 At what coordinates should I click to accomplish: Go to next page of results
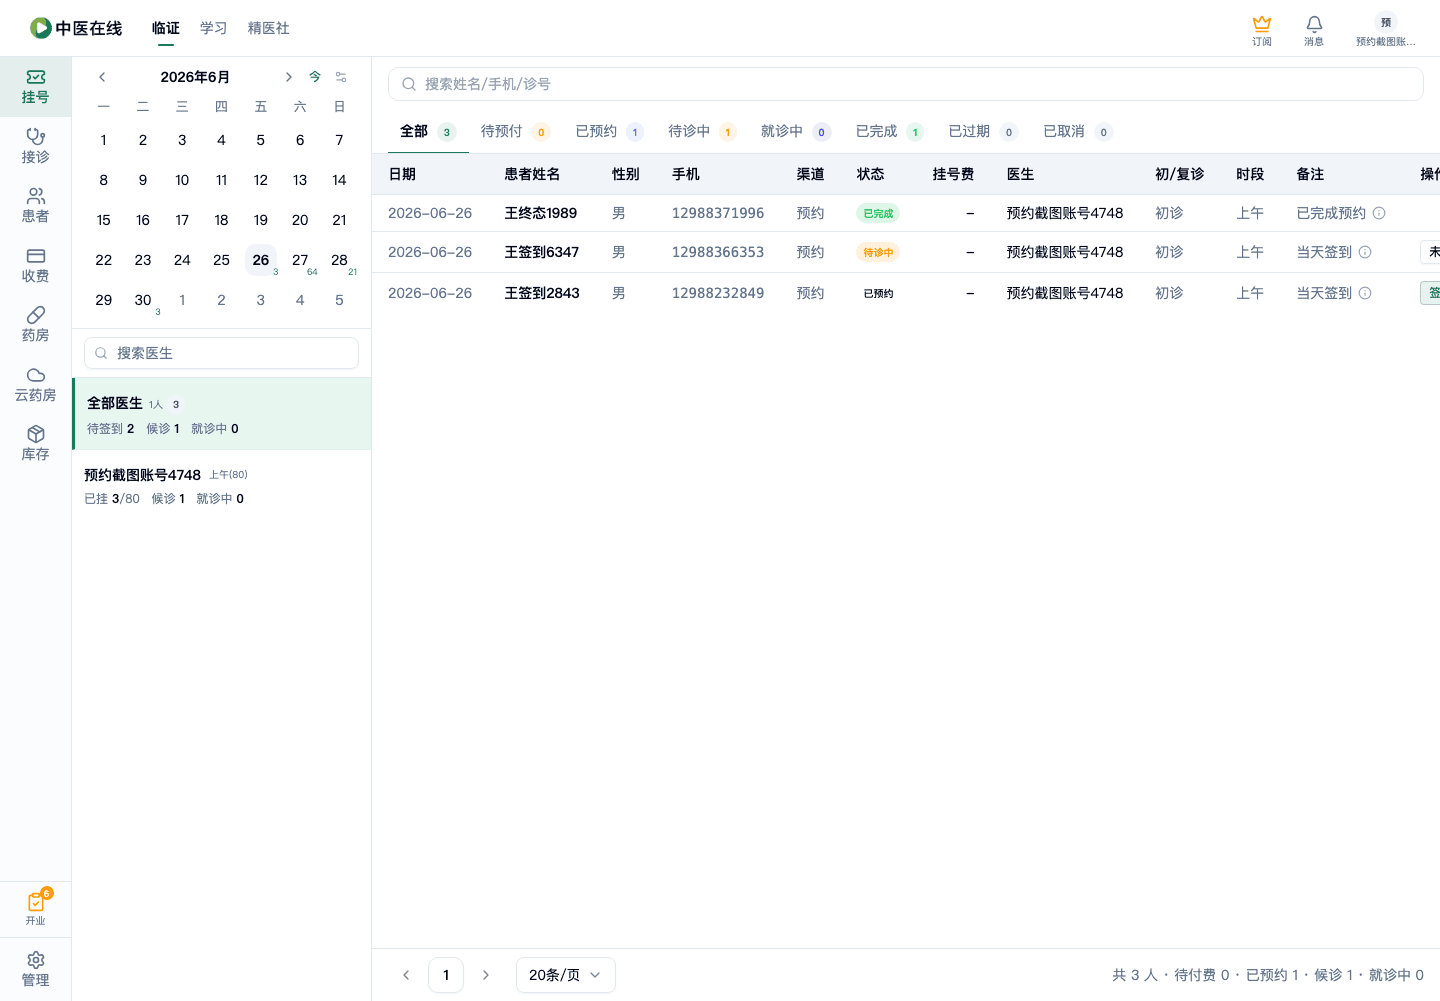pyautogui.click(x=486, y=975)
